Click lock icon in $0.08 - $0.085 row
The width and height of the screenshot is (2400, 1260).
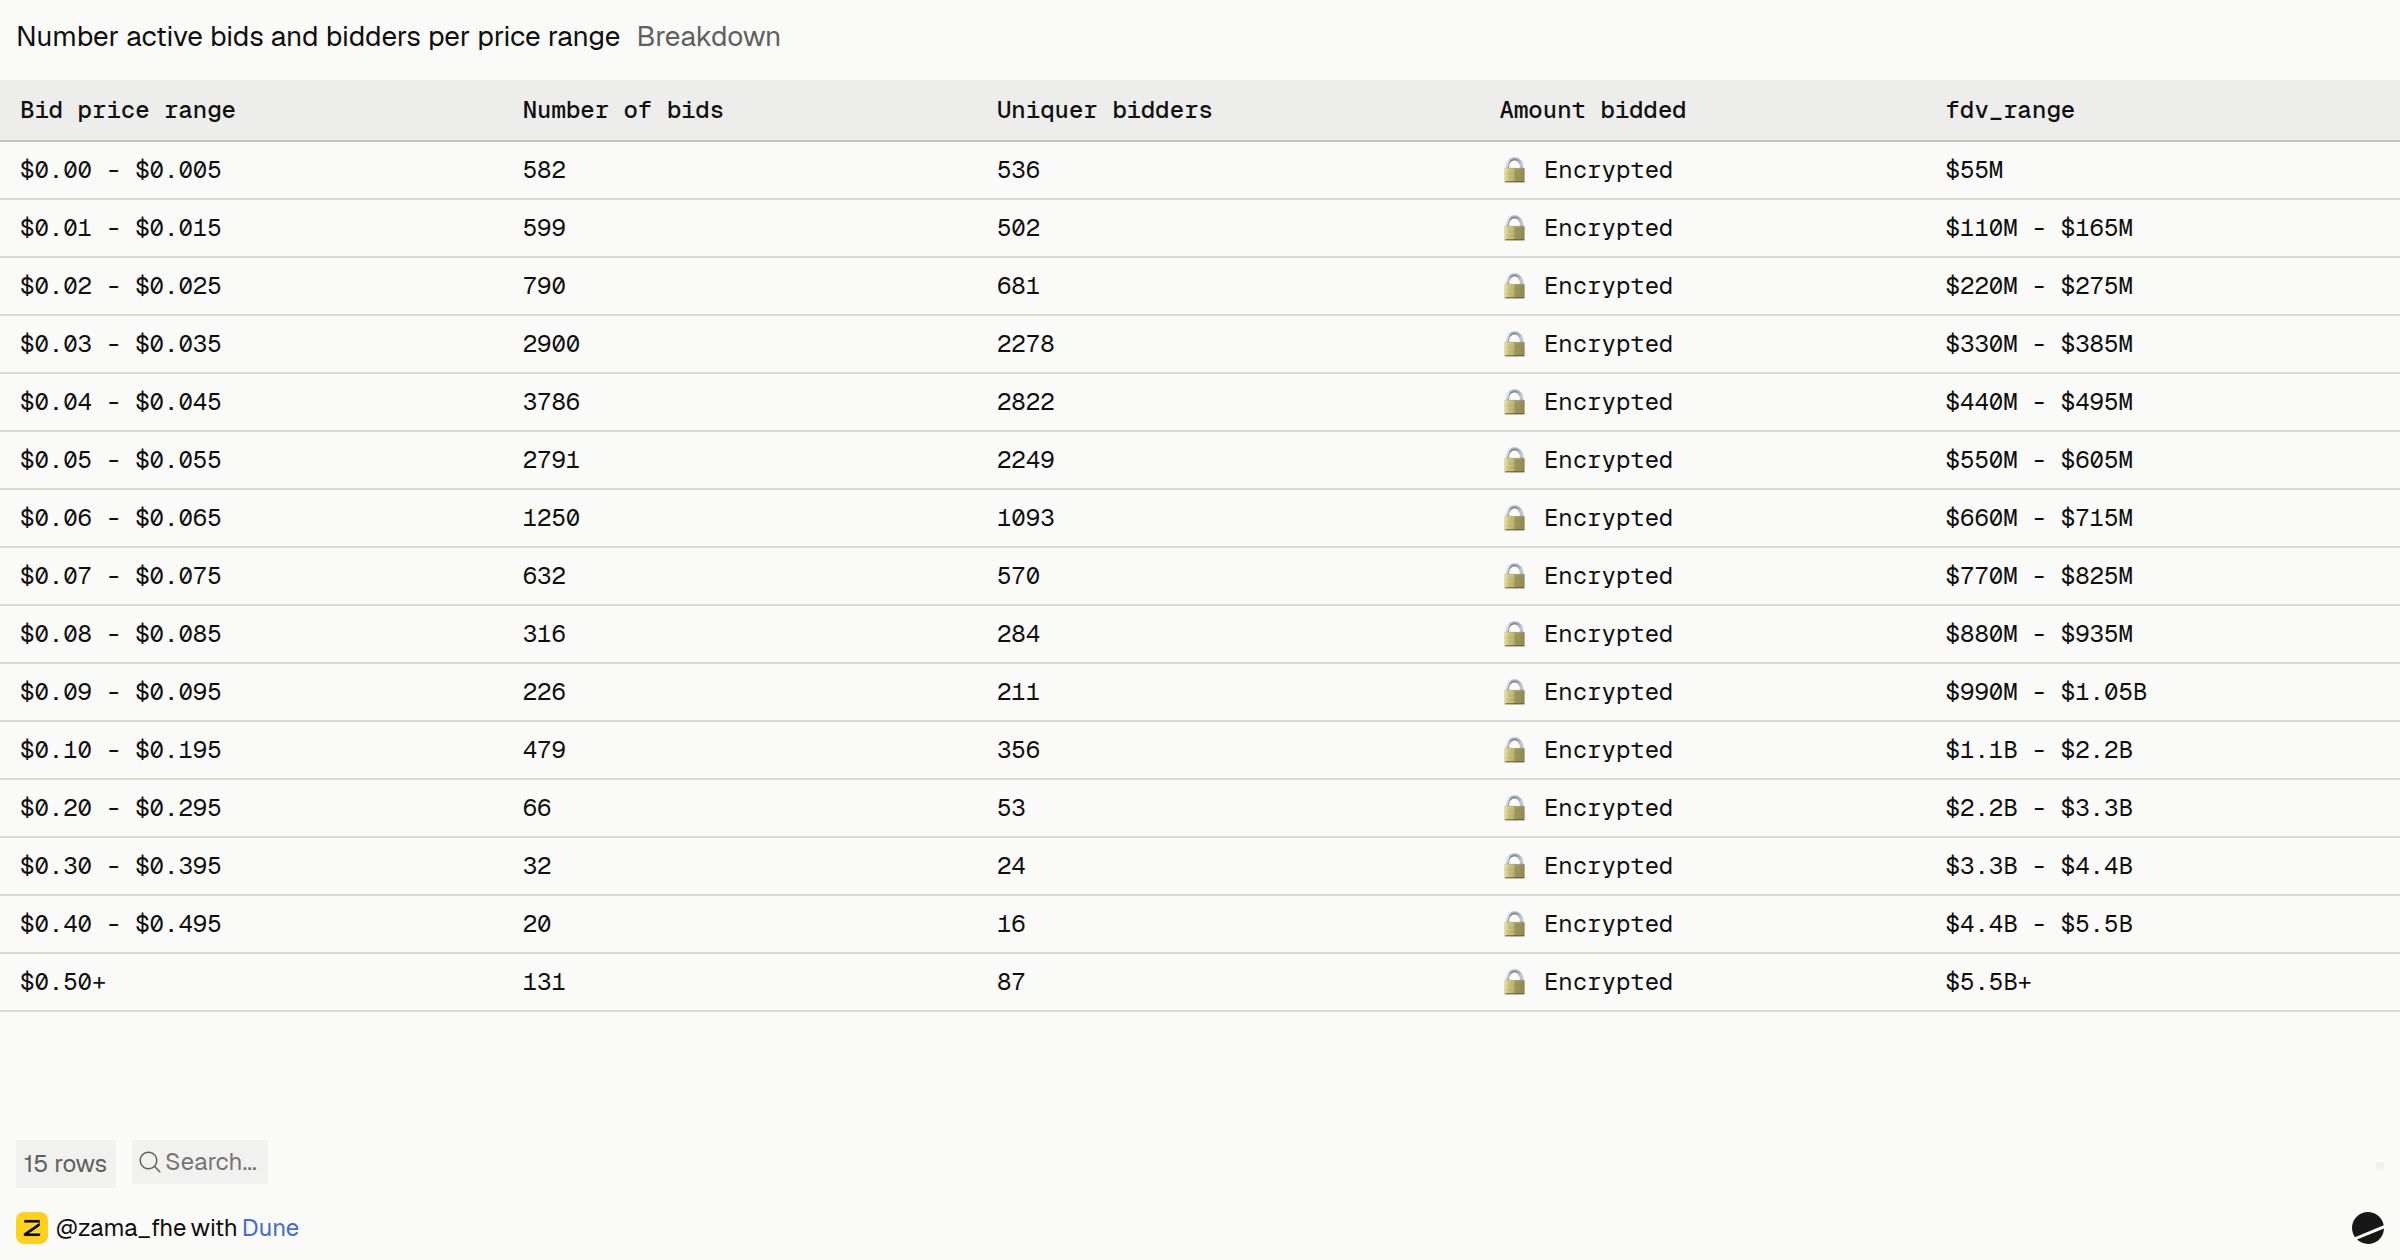click(1515, 634)
